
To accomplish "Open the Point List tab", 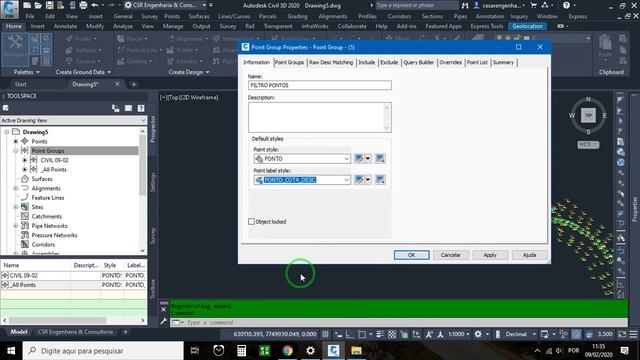I will tap(477, 62).
